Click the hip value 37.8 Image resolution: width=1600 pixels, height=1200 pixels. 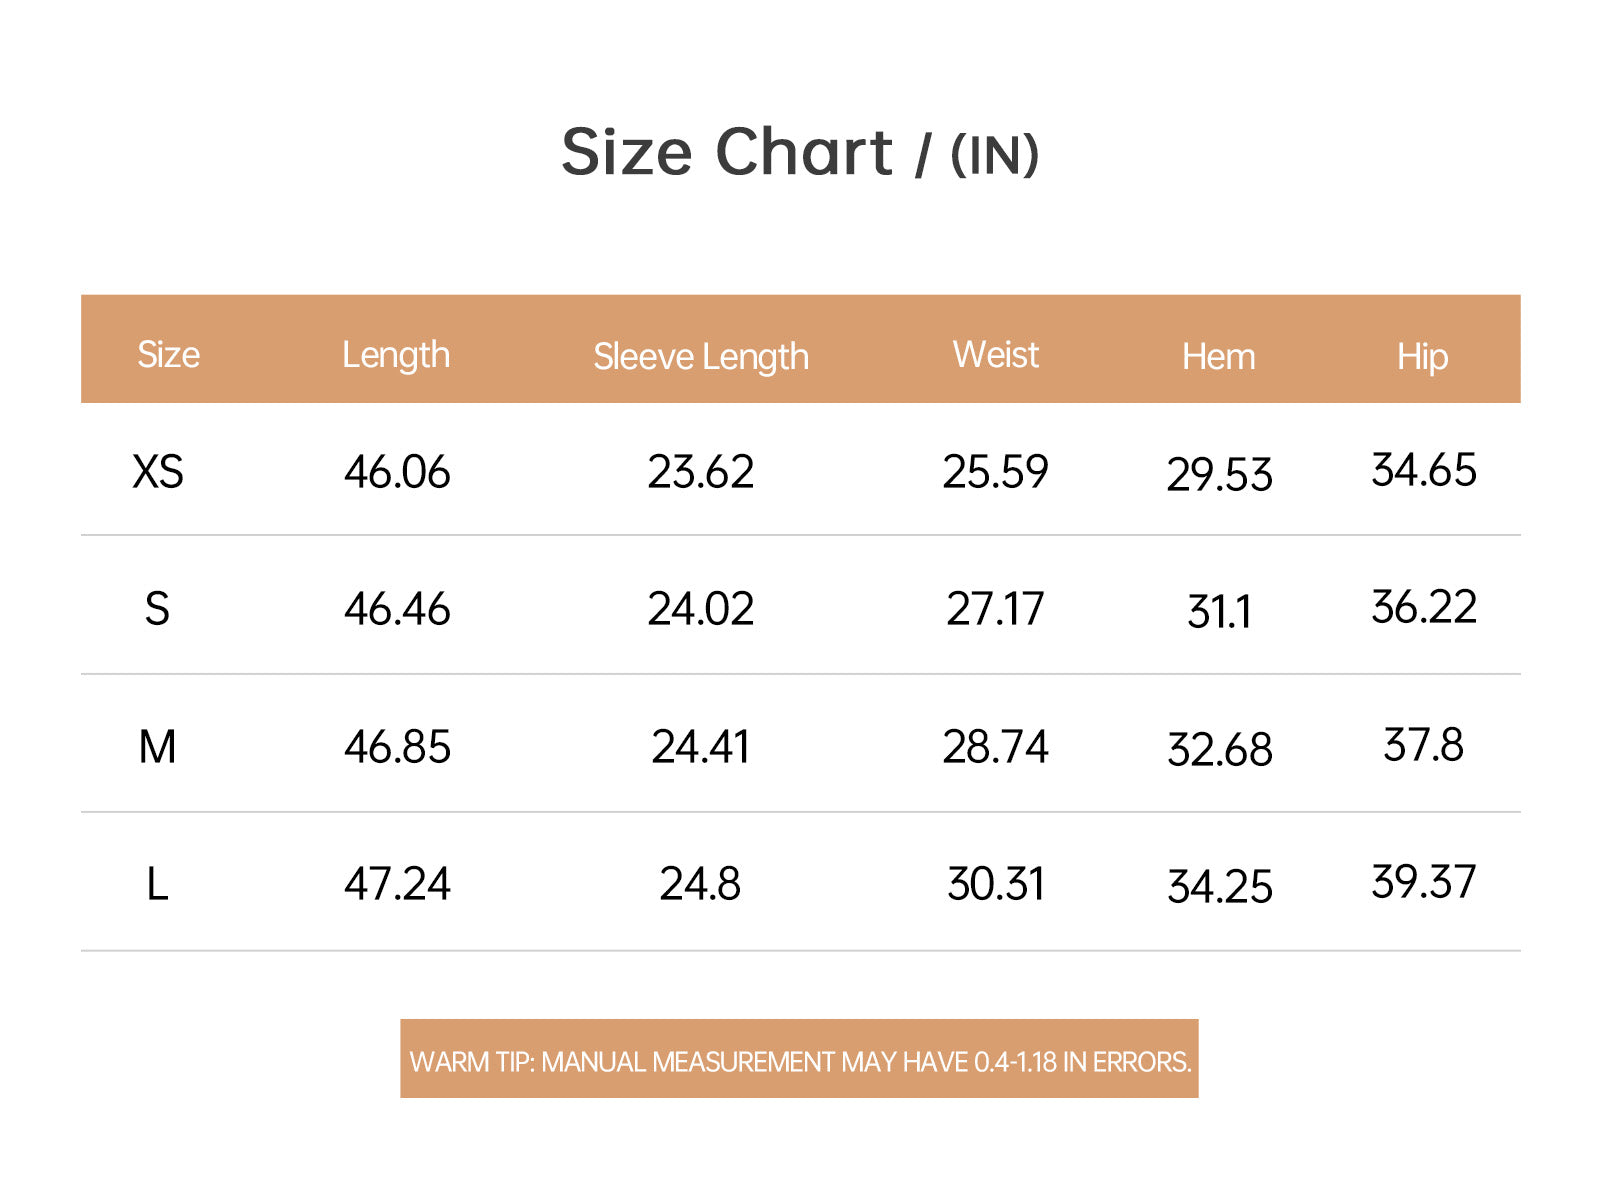(x=1423, y=745)
